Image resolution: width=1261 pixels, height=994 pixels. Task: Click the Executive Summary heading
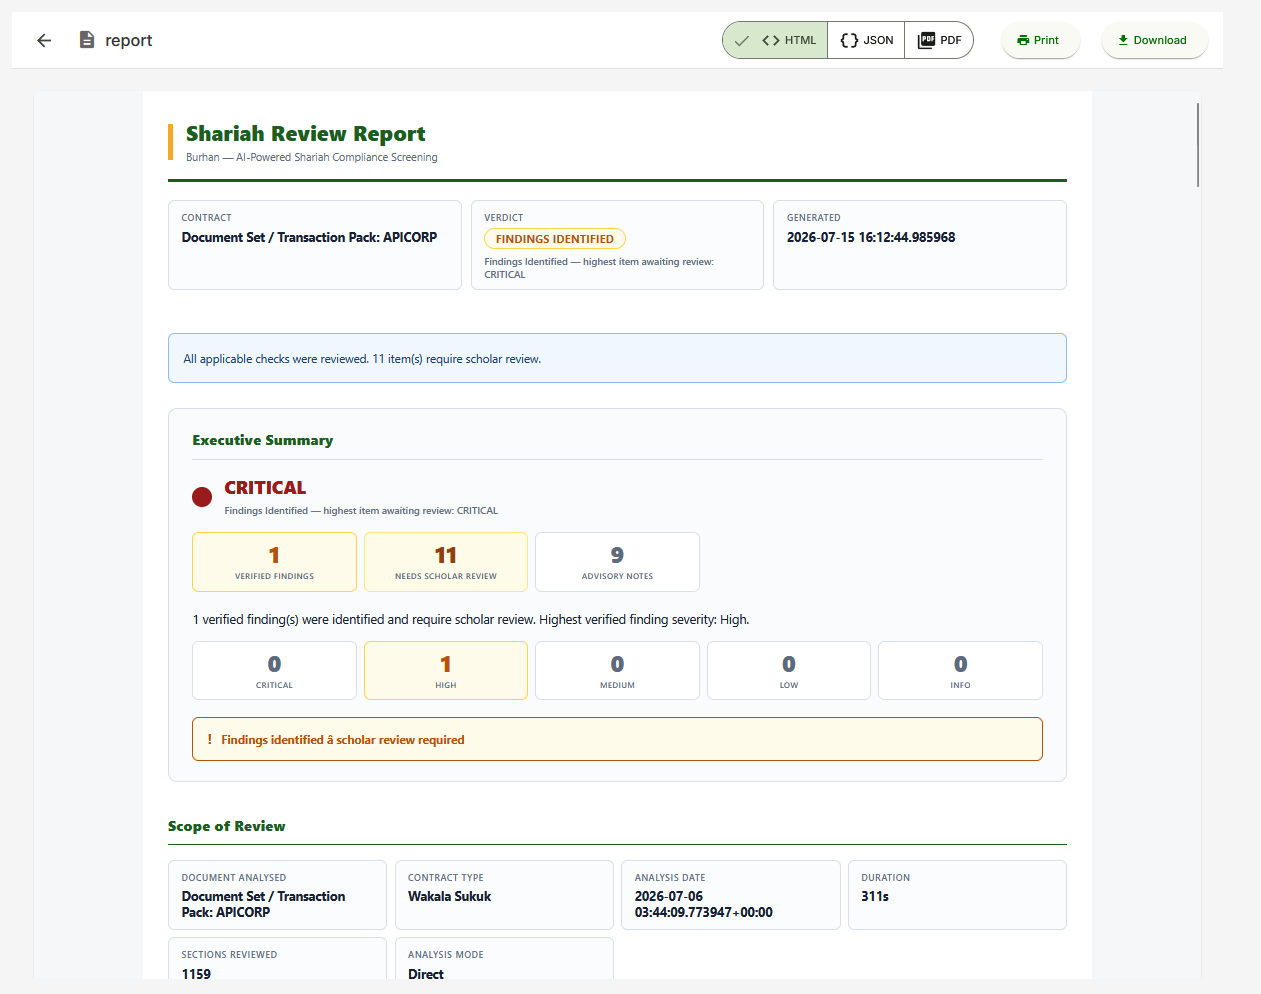pyautogui.click(x=263, y=440)
